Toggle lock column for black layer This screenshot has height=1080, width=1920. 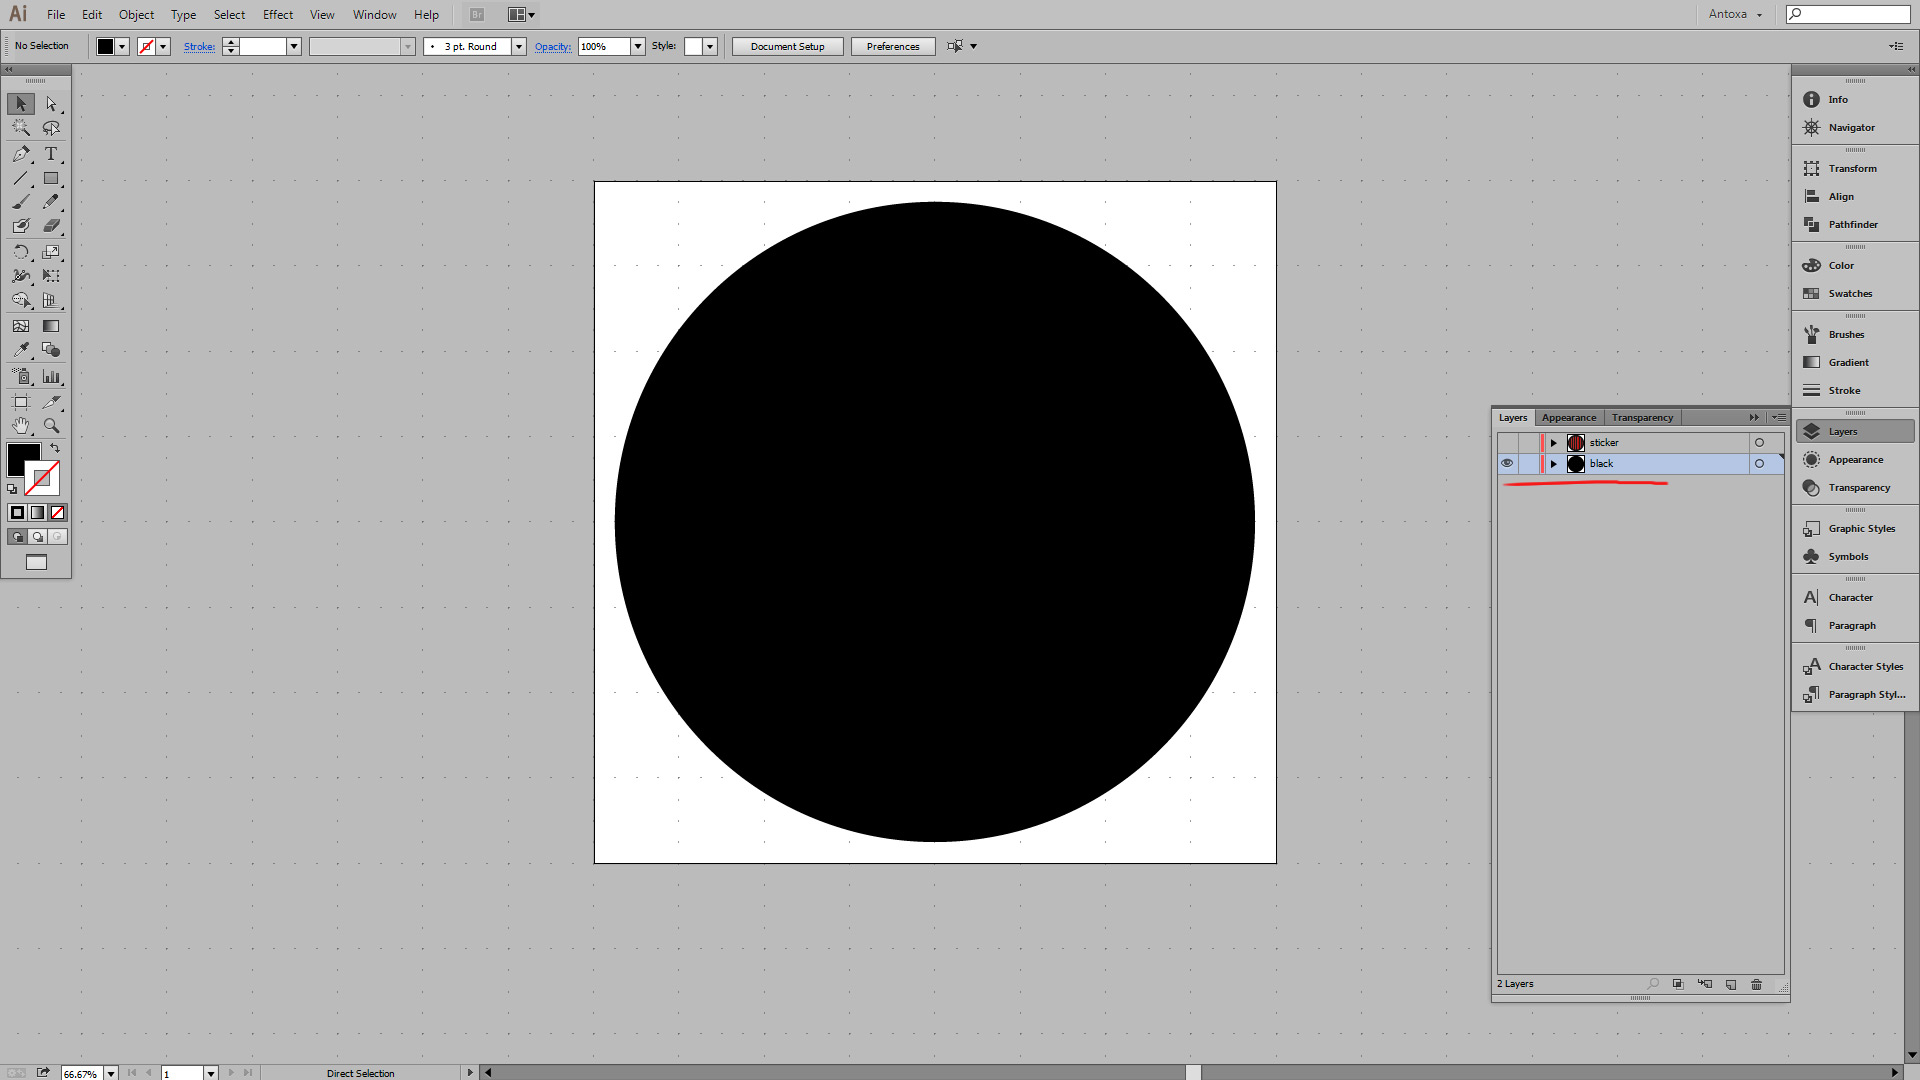[x=1528, y=464]
